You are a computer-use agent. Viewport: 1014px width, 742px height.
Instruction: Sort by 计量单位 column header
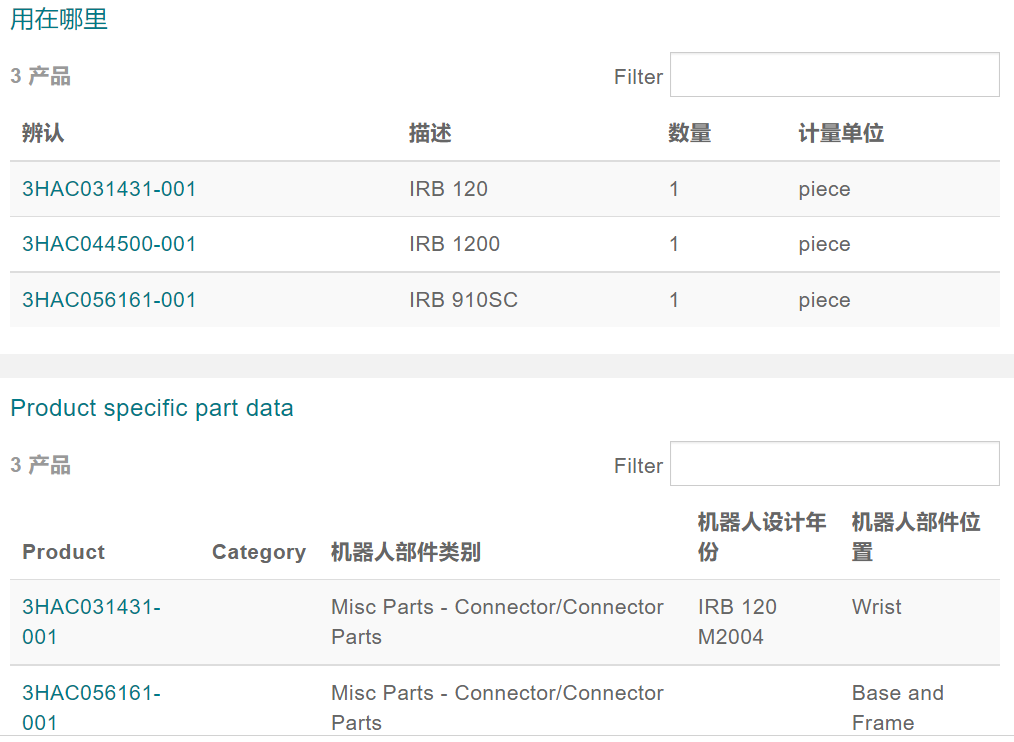(841, 133)
